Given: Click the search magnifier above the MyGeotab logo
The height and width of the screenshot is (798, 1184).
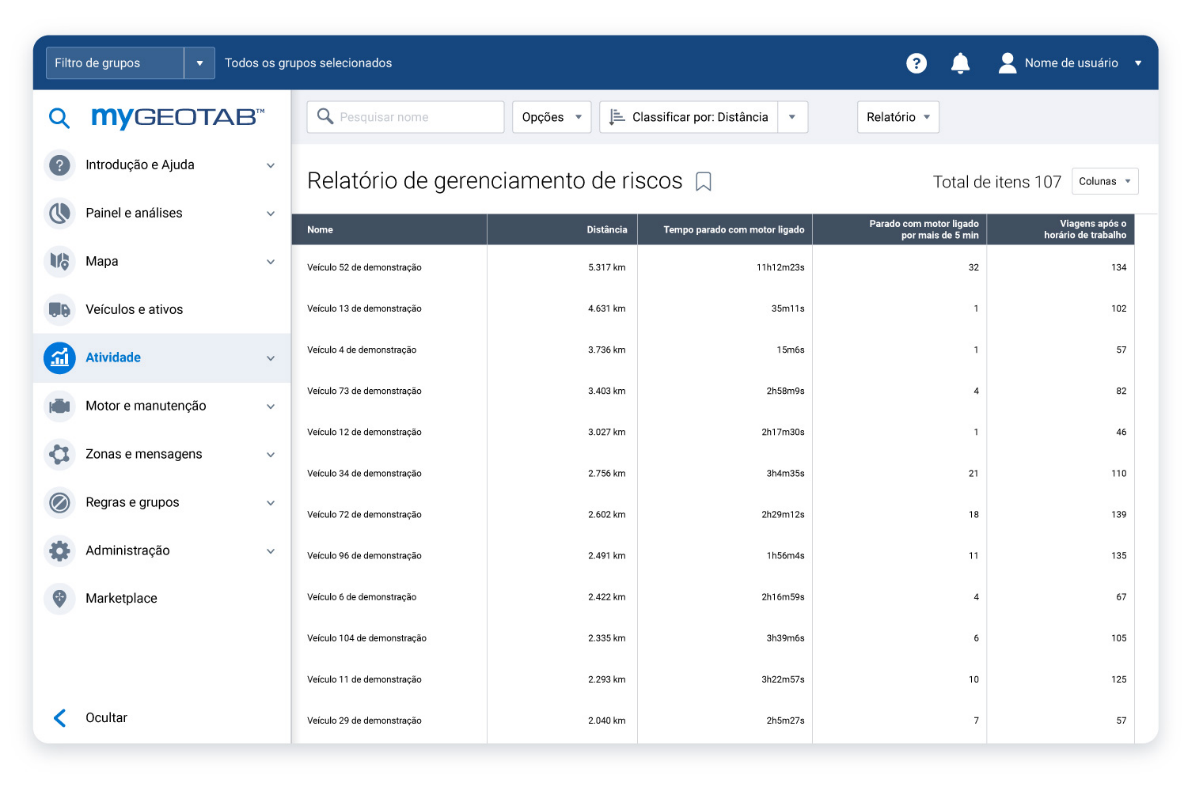Looking at the screenshot, I should [x=58, y=117].
